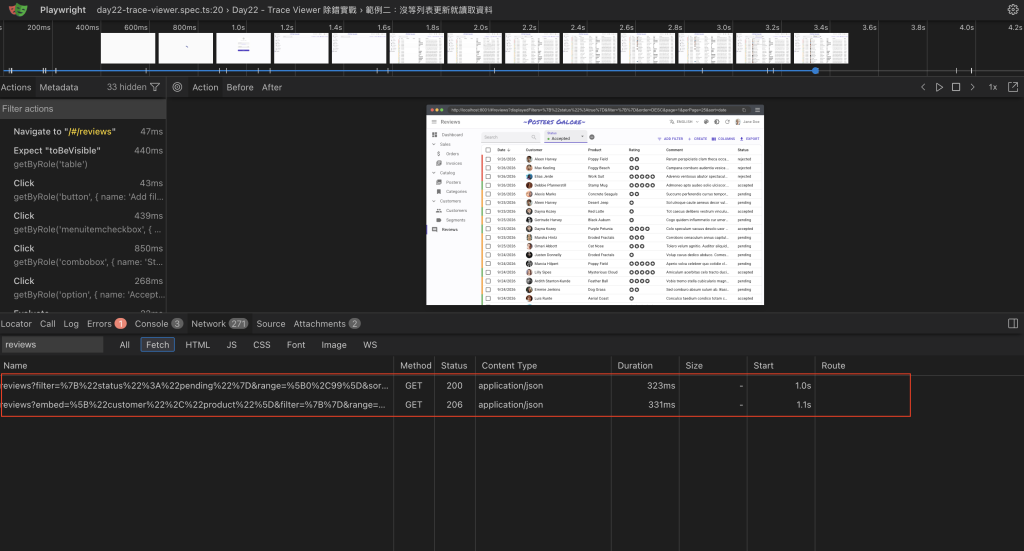This screenshot has height=551, width=1024.
Task: Click the Export icon button in the snapshot
Action: (x=750, y=138)
